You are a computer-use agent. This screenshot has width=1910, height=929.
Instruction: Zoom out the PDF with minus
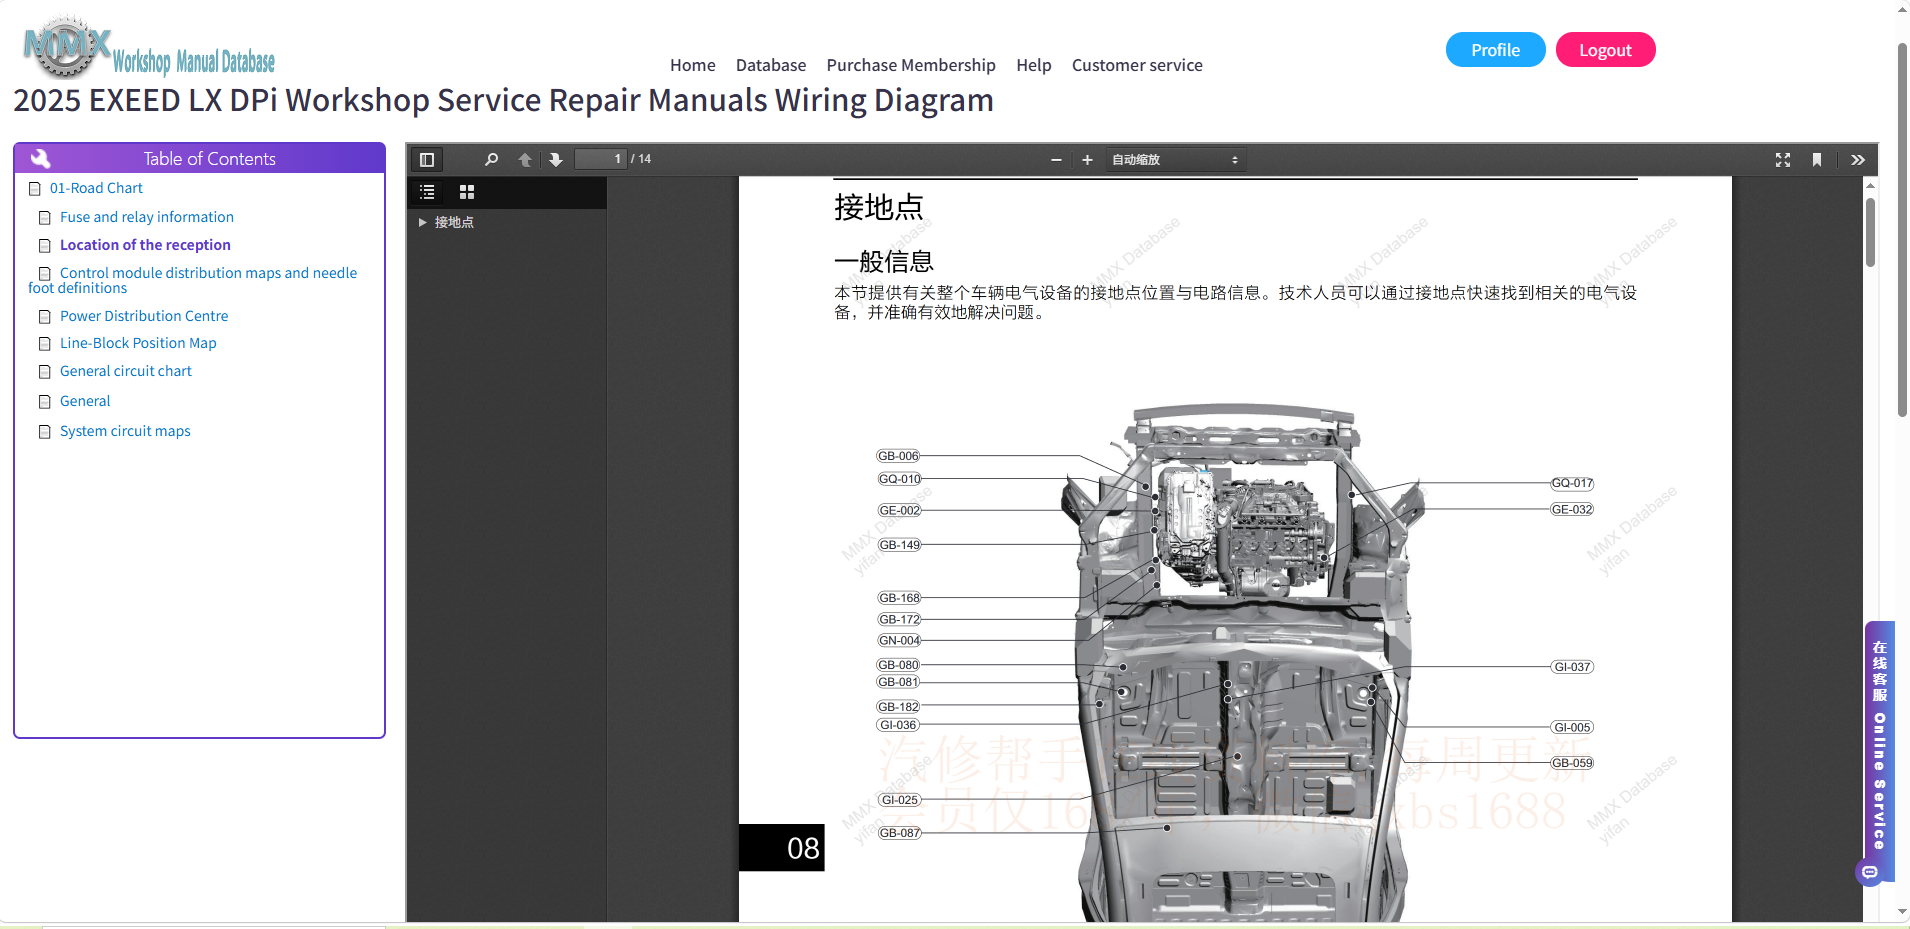tap(1056, 160)
